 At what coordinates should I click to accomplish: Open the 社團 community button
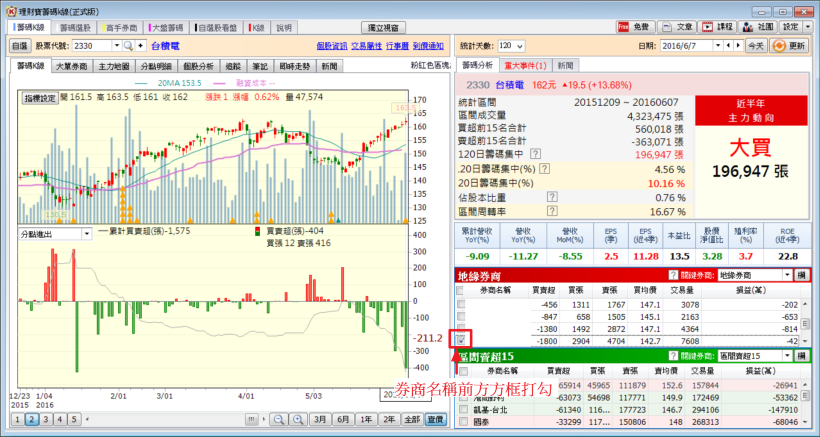(x=758, y=27)
